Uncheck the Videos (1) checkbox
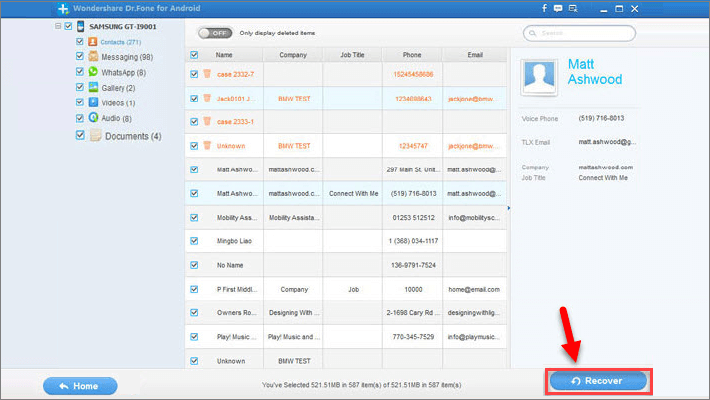The width and height of the screenshot is (710, 400). pyautogui.click(x=80, y=102)
